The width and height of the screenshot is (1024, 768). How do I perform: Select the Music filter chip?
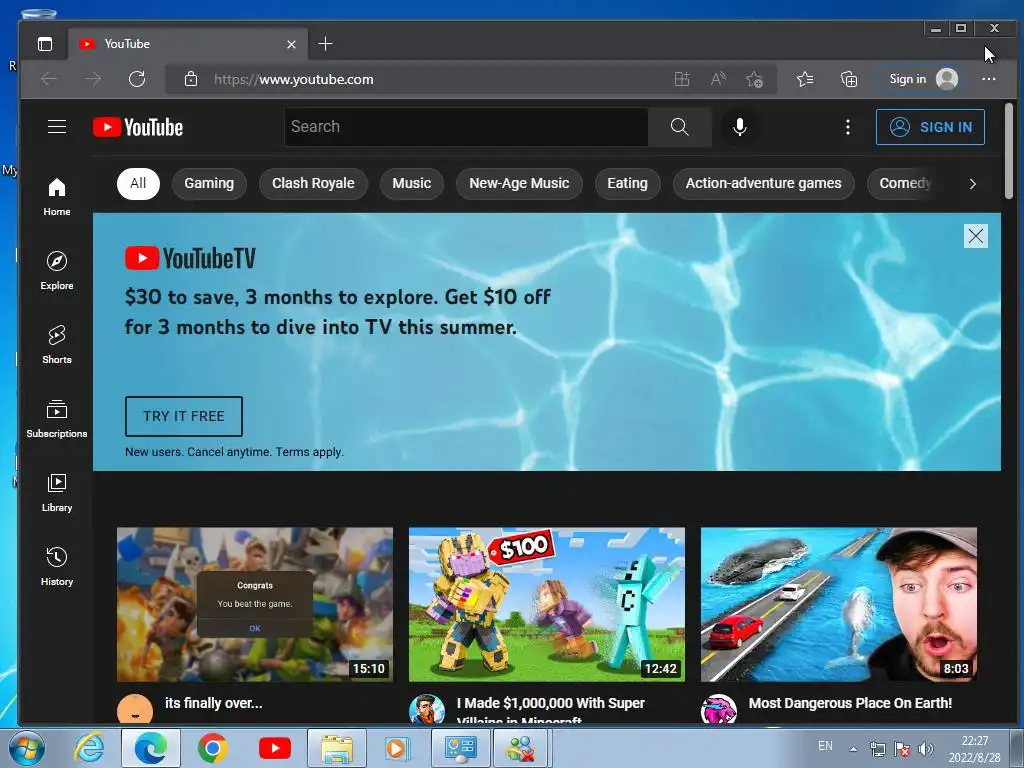pyautogui.click(x=411, y=184)
